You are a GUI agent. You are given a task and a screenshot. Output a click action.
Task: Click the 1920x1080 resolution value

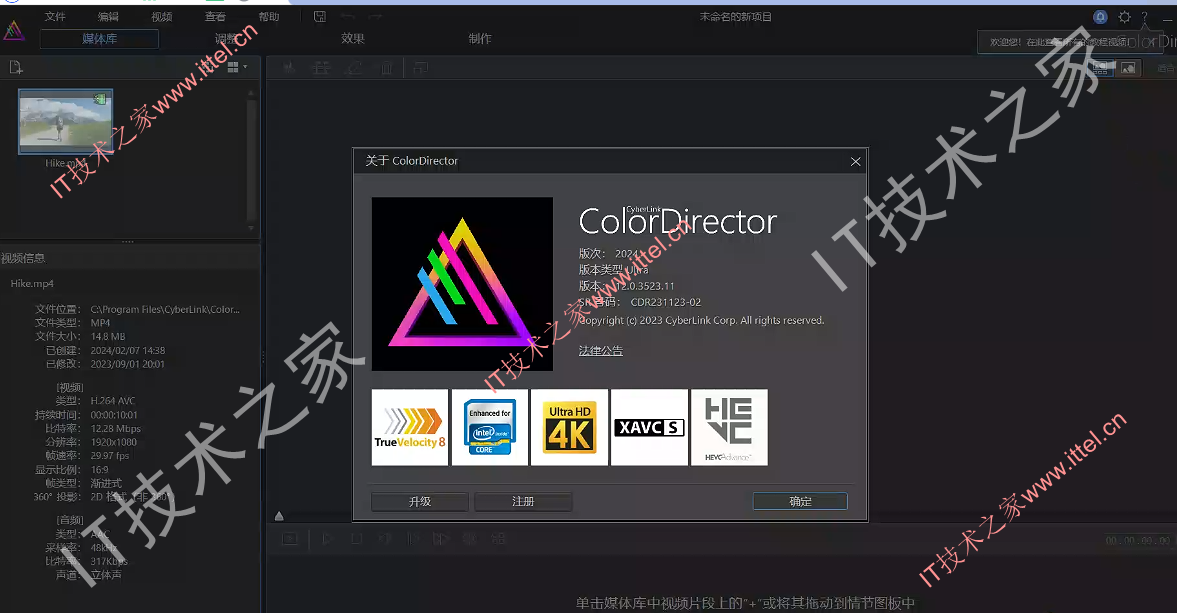pyautogui.click(x=113, y=442)
